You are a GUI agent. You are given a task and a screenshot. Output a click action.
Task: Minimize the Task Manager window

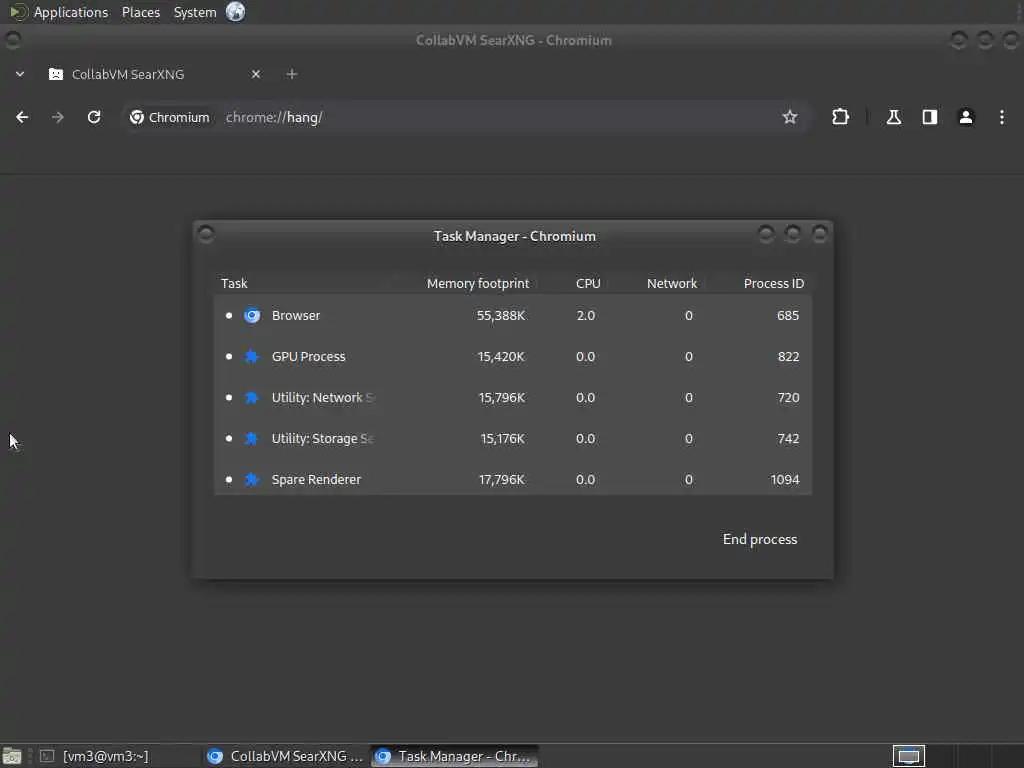[766, 234]
